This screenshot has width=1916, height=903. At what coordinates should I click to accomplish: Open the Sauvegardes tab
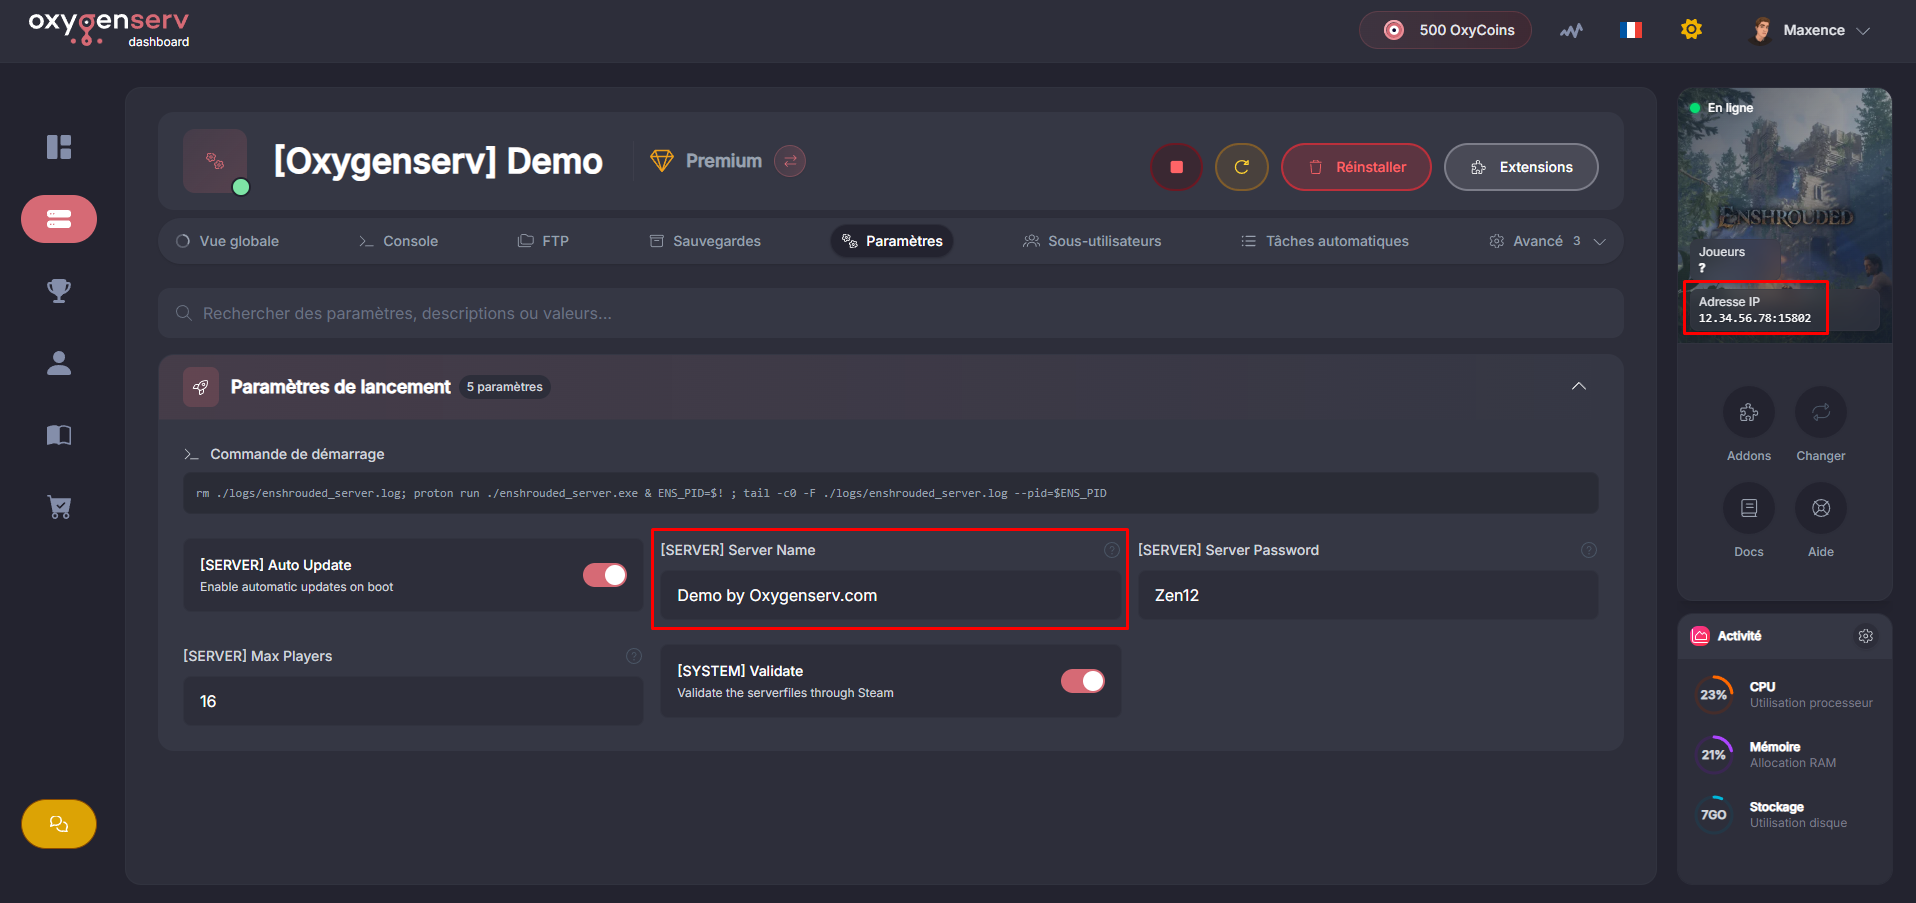(705, 241)
